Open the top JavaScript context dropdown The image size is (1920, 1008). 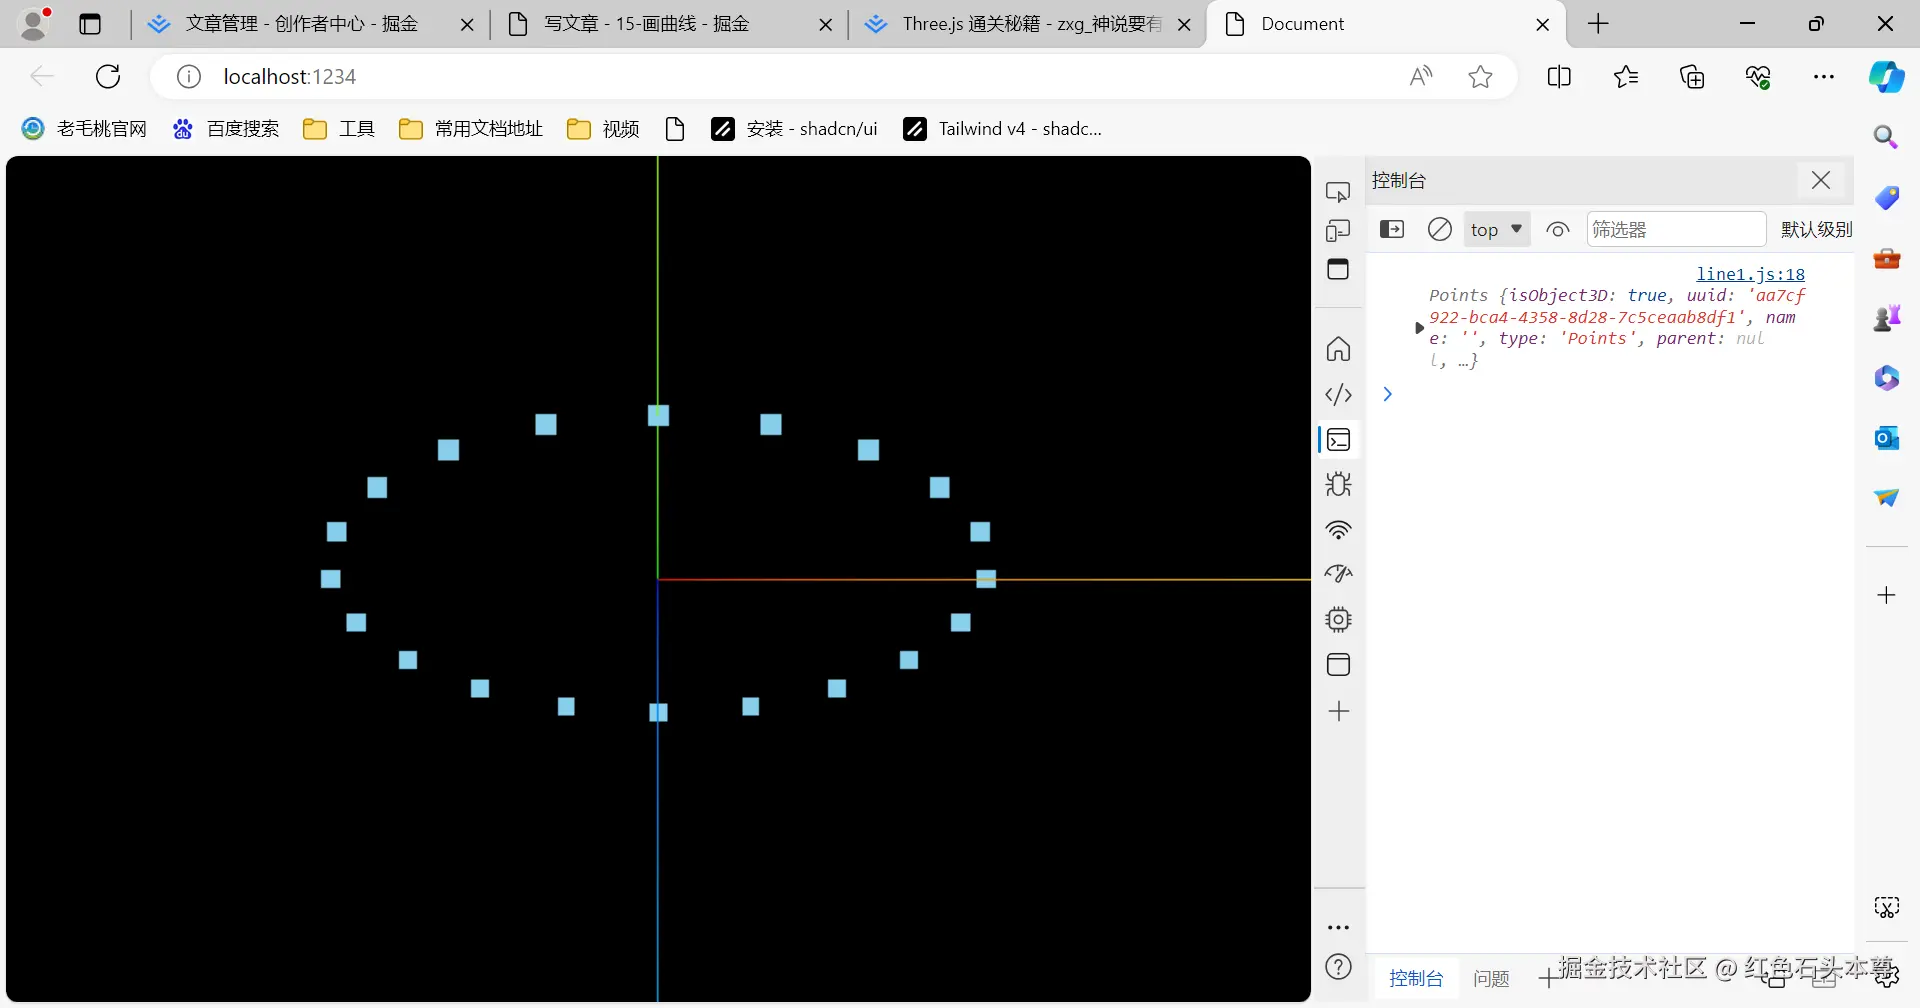tap(1497, 230)
